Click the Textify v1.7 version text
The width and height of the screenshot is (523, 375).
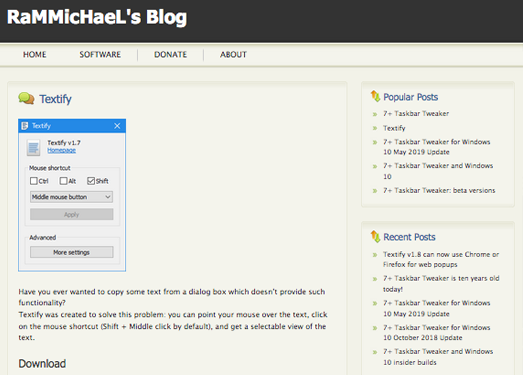click(64, 142)
